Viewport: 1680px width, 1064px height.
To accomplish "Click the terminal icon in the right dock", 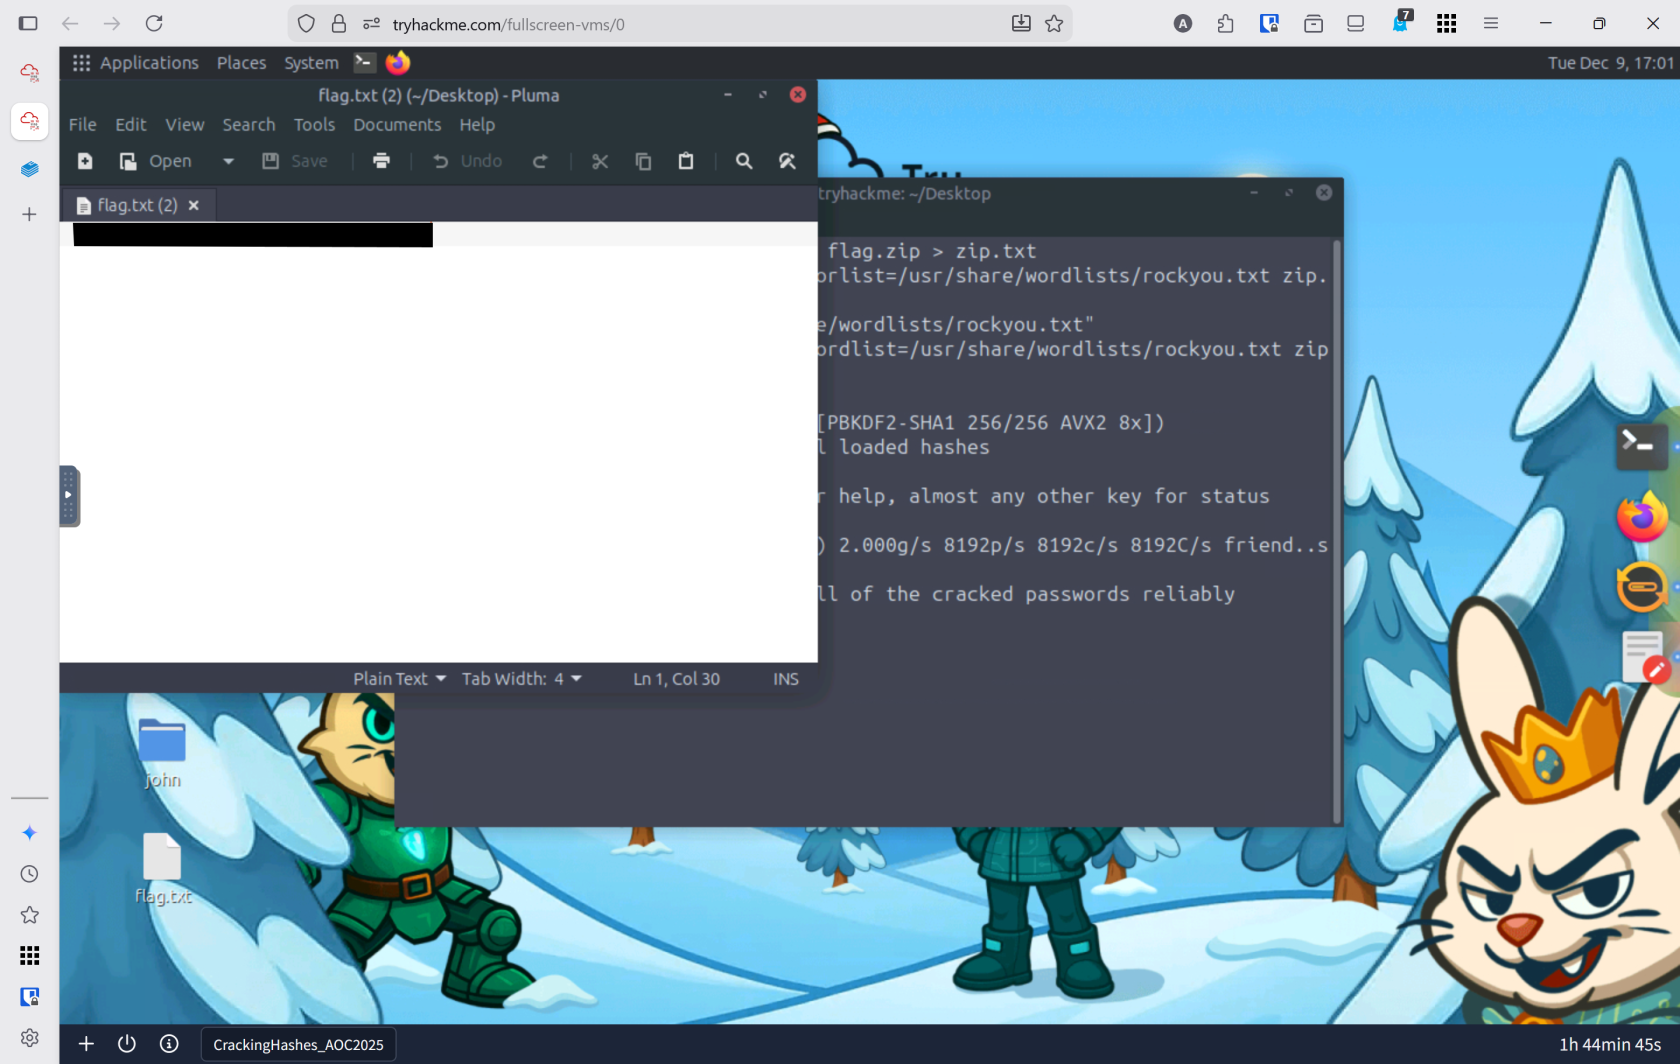I will pyautogui.click(x=1641, y=444).
